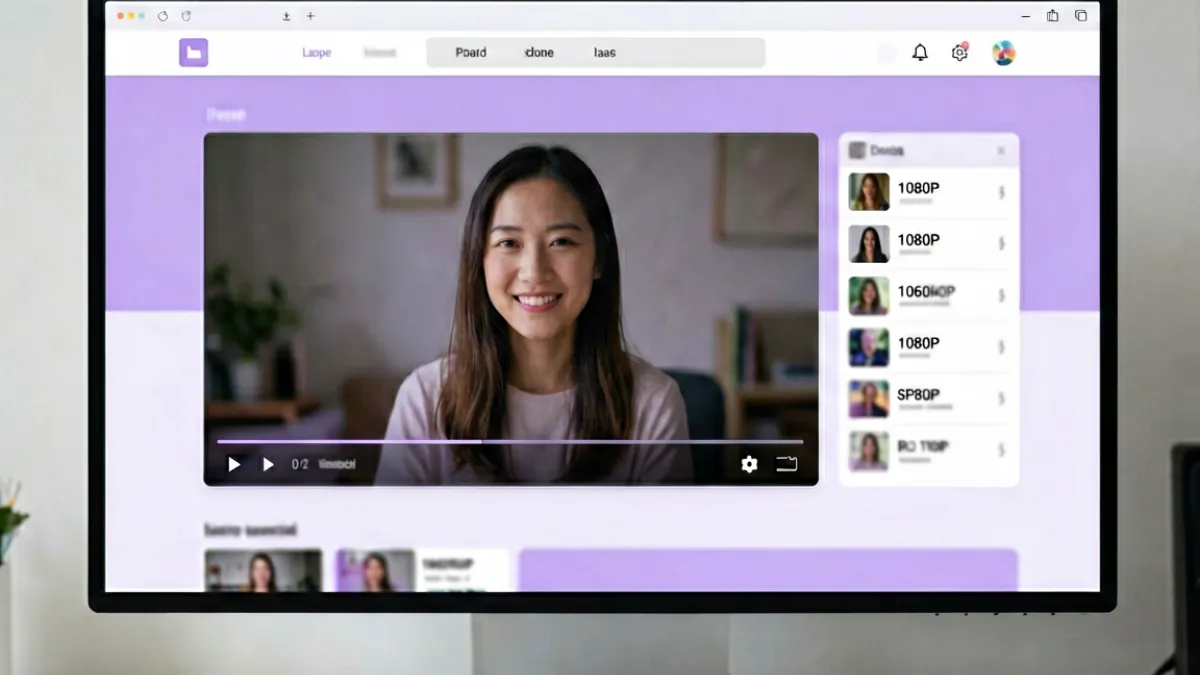Open the Lape navigation link
This screenshot has width=1200, height=675.
(x=317, y=53)
